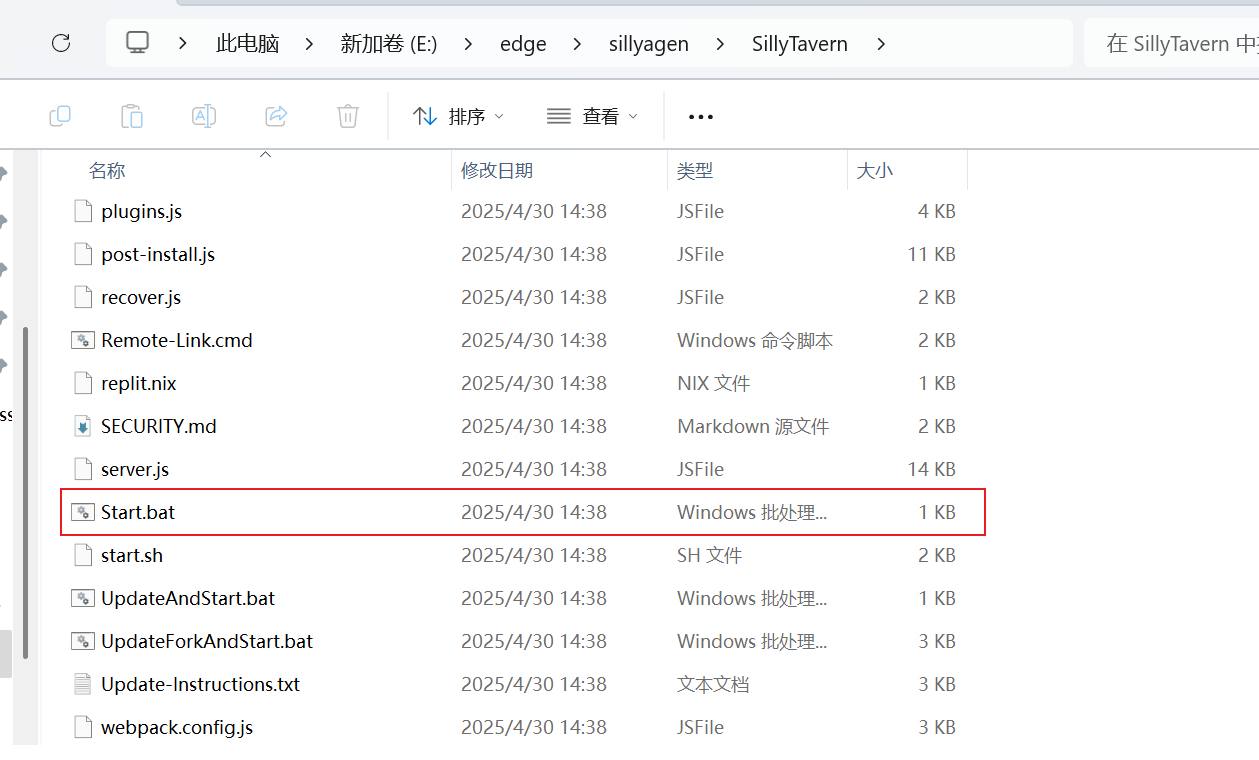
Task: Click the server.js file icon
Action: [83, 469]
